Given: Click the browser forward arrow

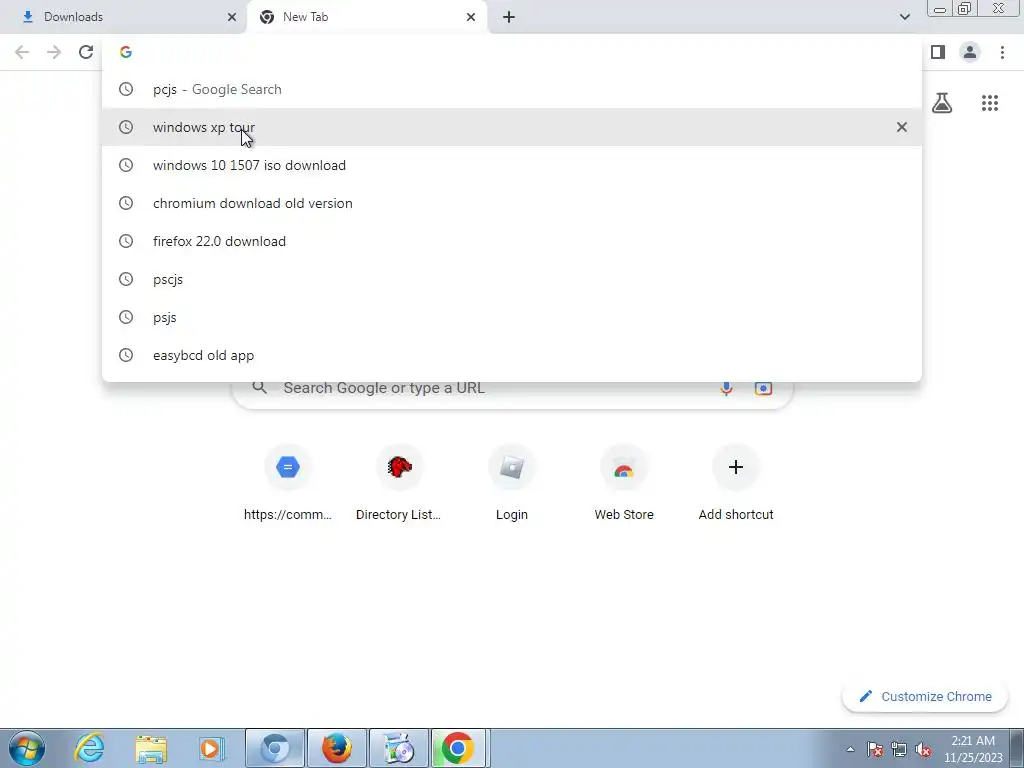Looking at the screenshot, I should coord(54,52).
